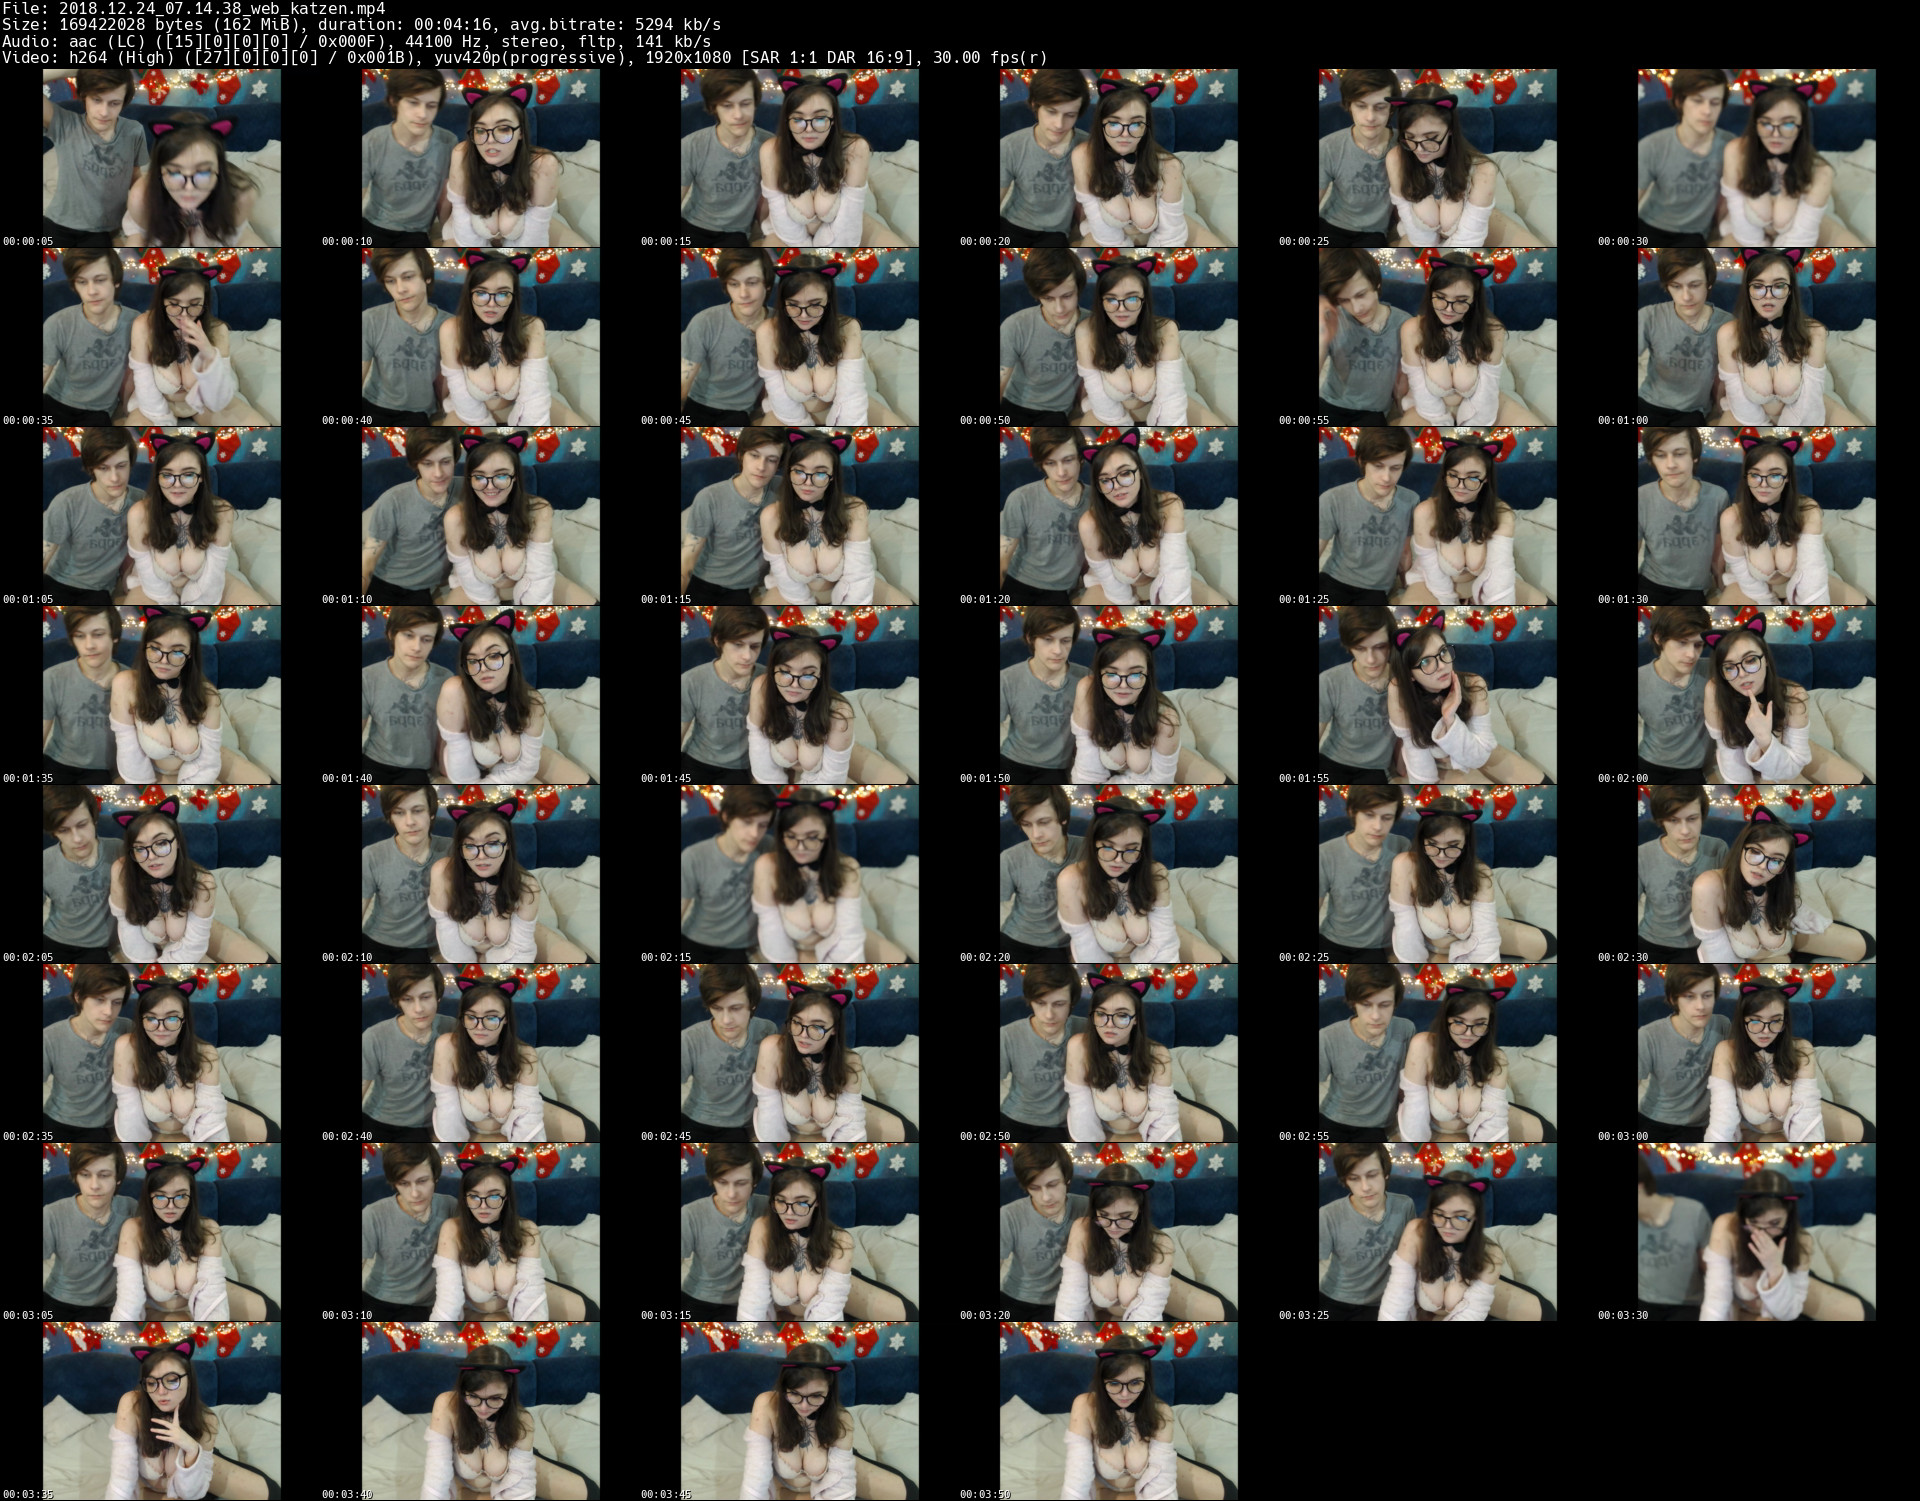This screenshot has width=1920, height=1501.
Task: Open the thumbnail at 00:03:25
Action: pos(1437,1232)
